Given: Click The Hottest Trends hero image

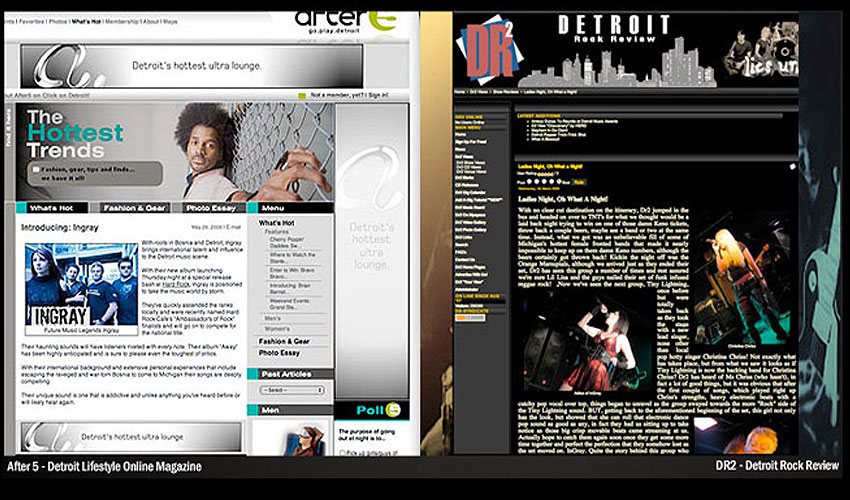Looking at the screenshot, I should click(x=175, y=152).
